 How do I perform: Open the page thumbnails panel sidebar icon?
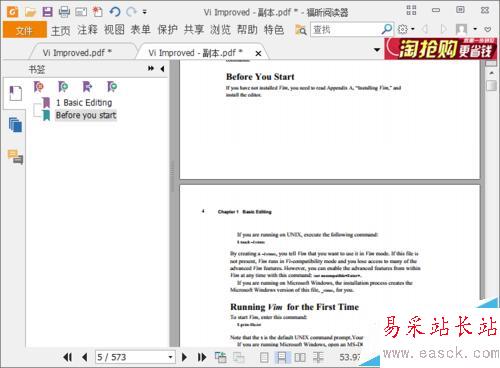click(15, 125)
